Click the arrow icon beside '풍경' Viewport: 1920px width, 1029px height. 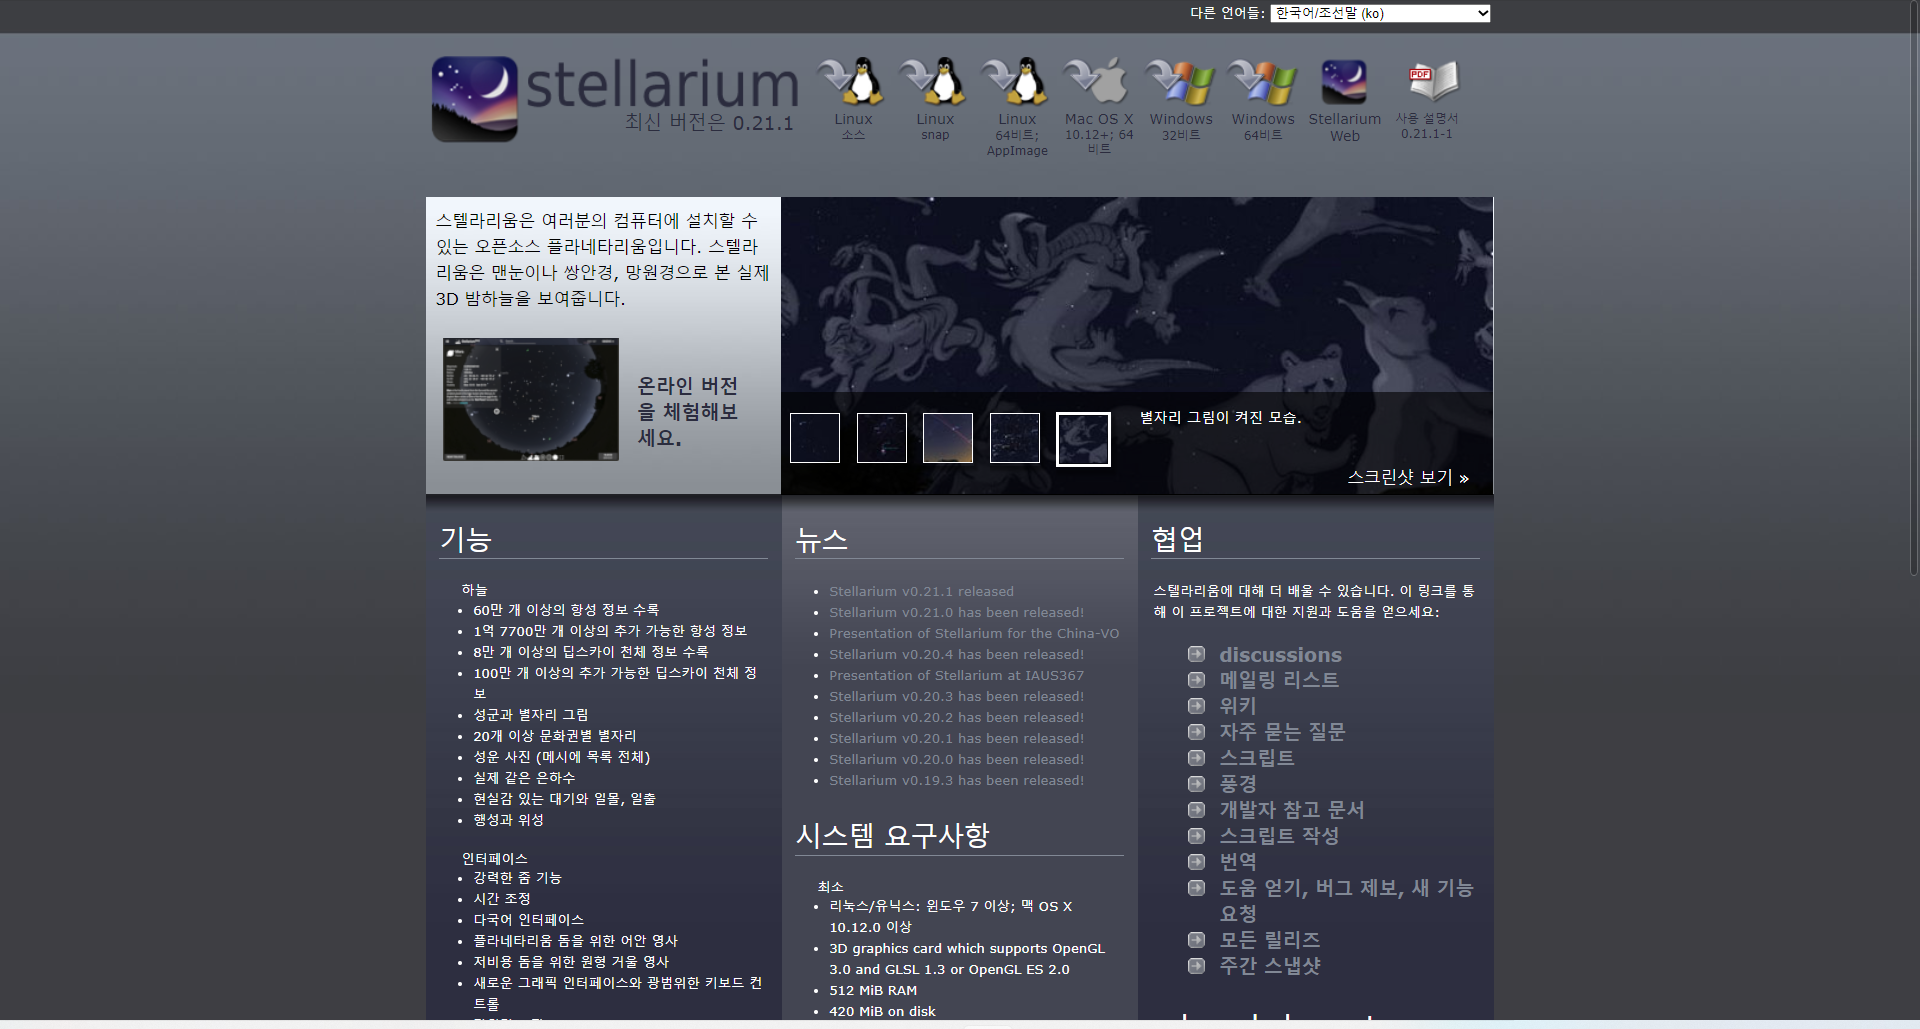[x=1196, y=784]
